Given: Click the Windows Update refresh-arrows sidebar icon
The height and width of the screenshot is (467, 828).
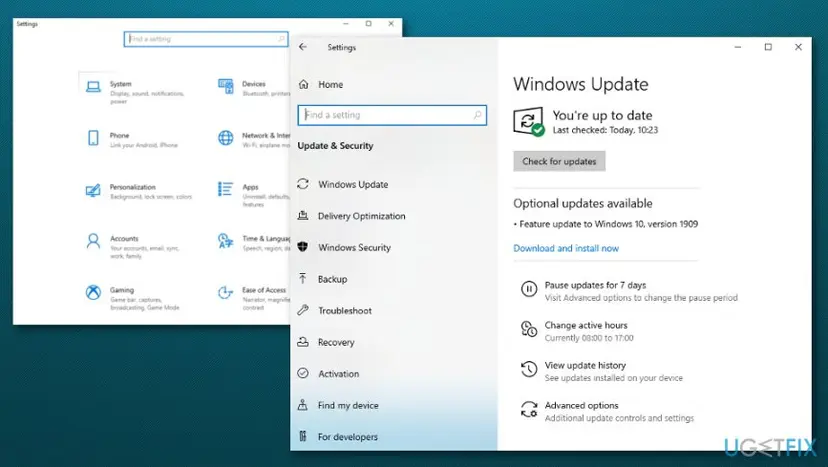Looking at the screenshot, I should click(x=303, y=184).
